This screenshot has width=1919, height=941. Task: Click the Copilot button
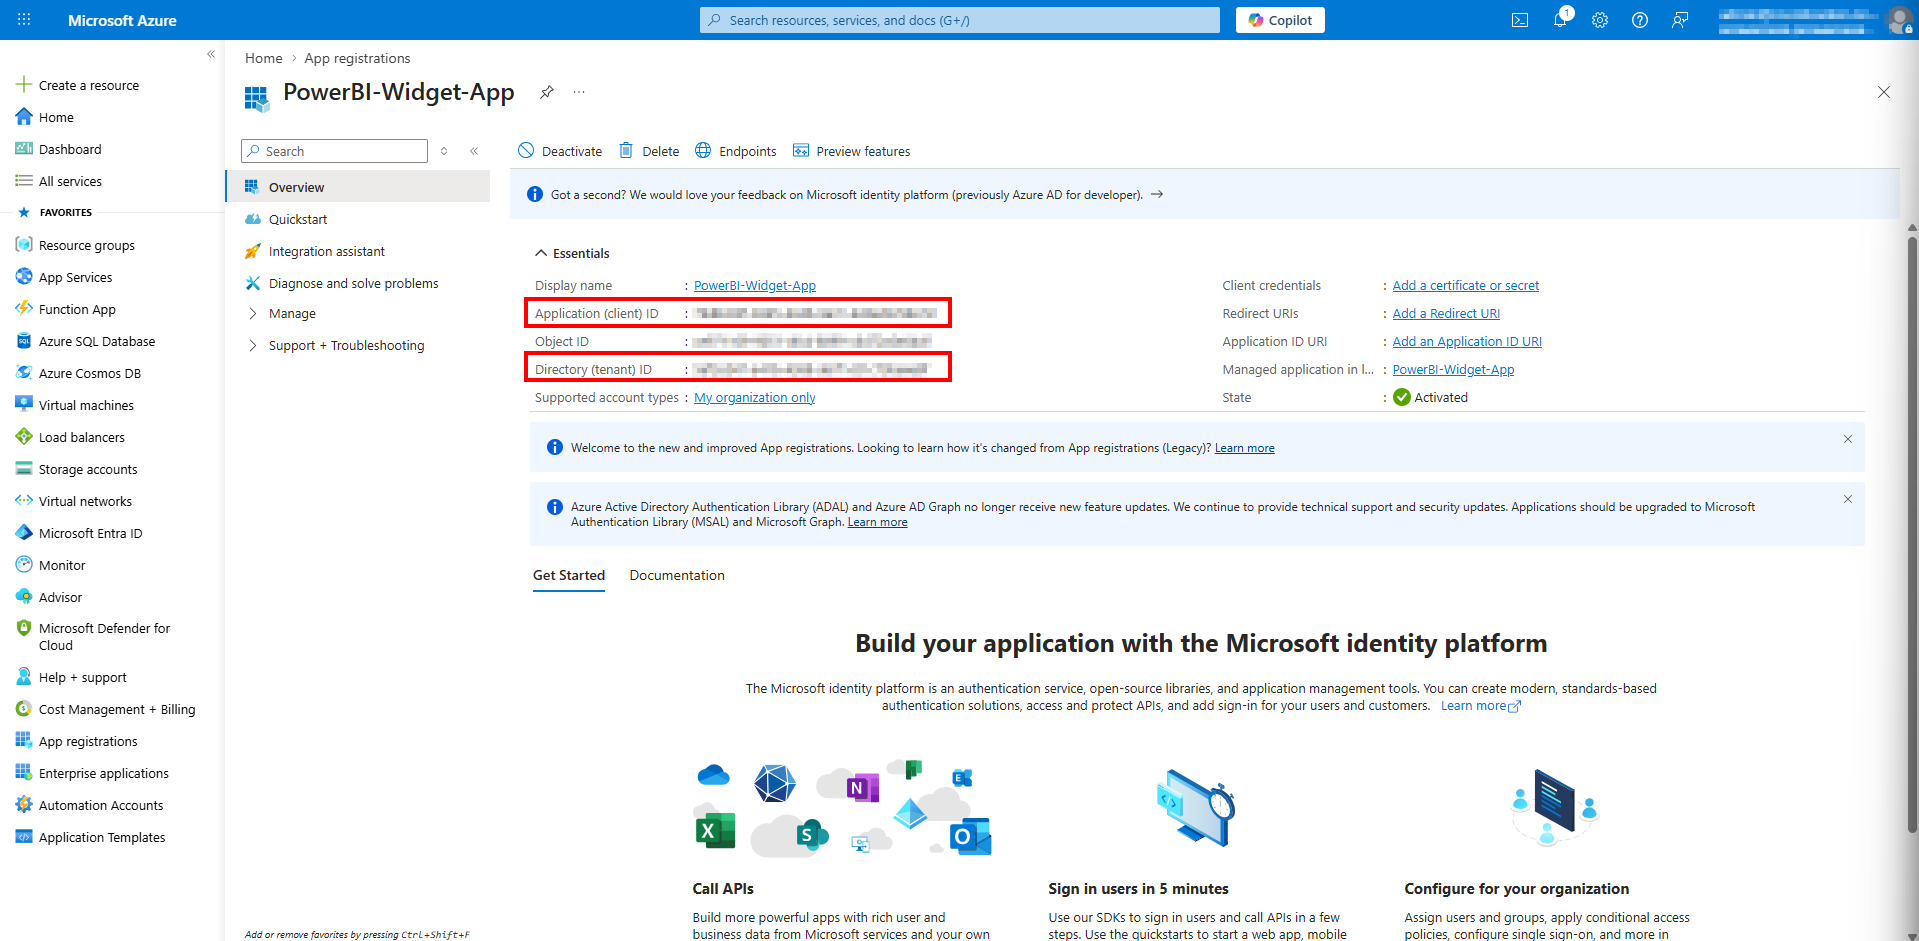1279,20
